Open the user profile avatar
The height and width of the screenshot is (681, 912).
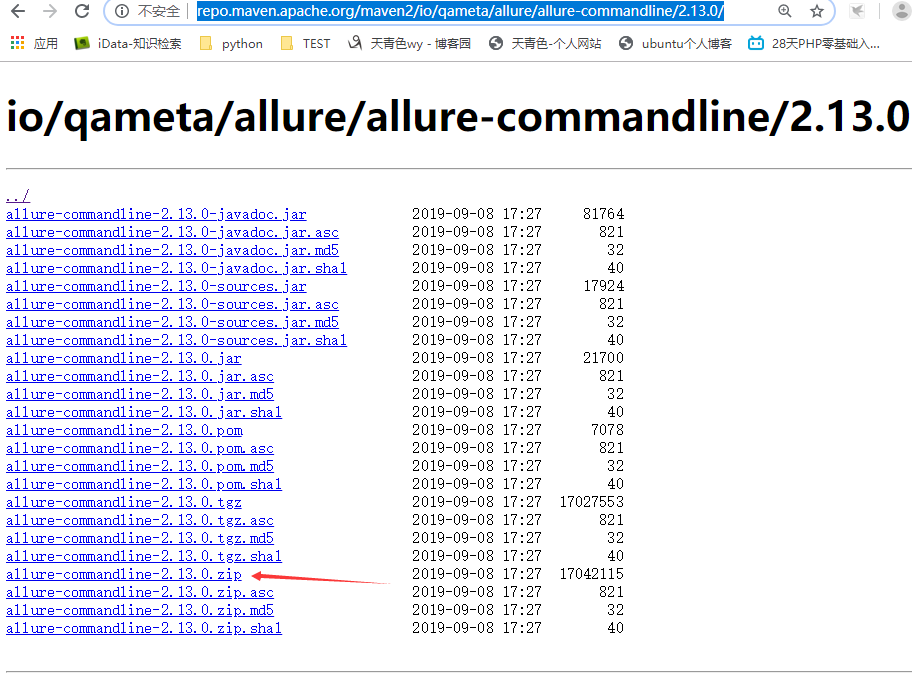(x=902, y=11)
